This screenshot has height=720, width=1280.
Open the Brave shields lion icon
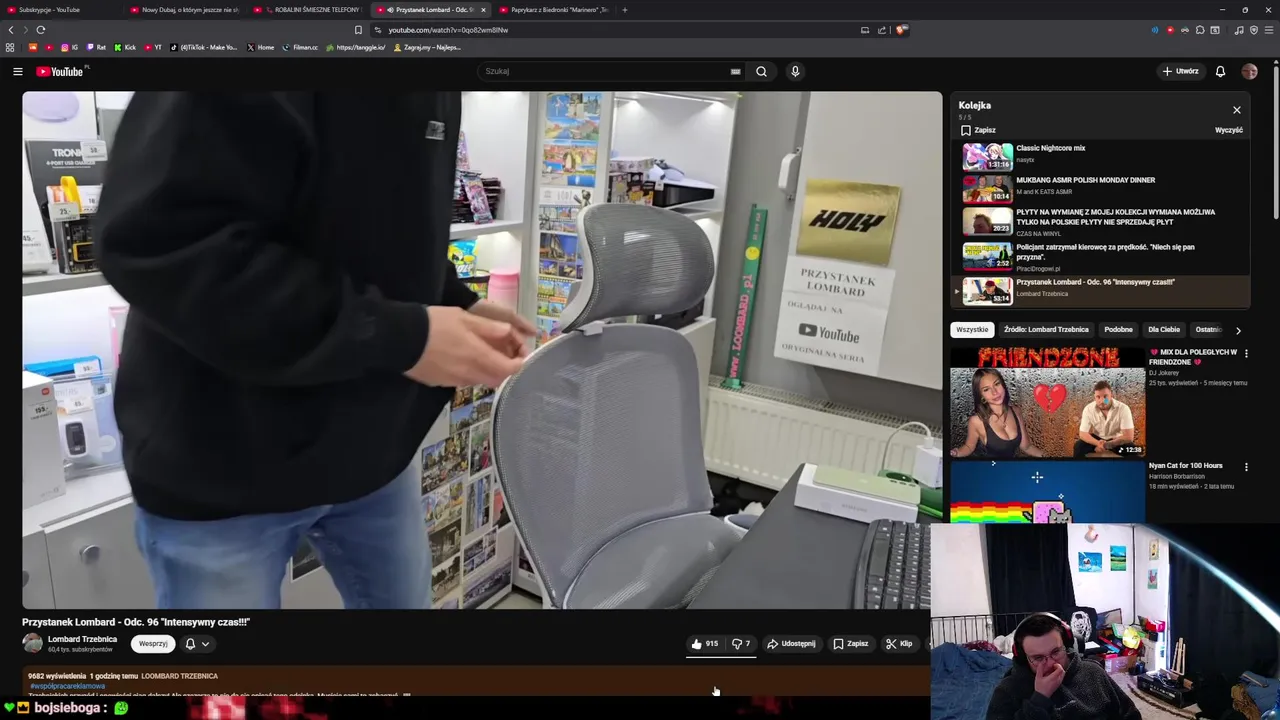901,30
